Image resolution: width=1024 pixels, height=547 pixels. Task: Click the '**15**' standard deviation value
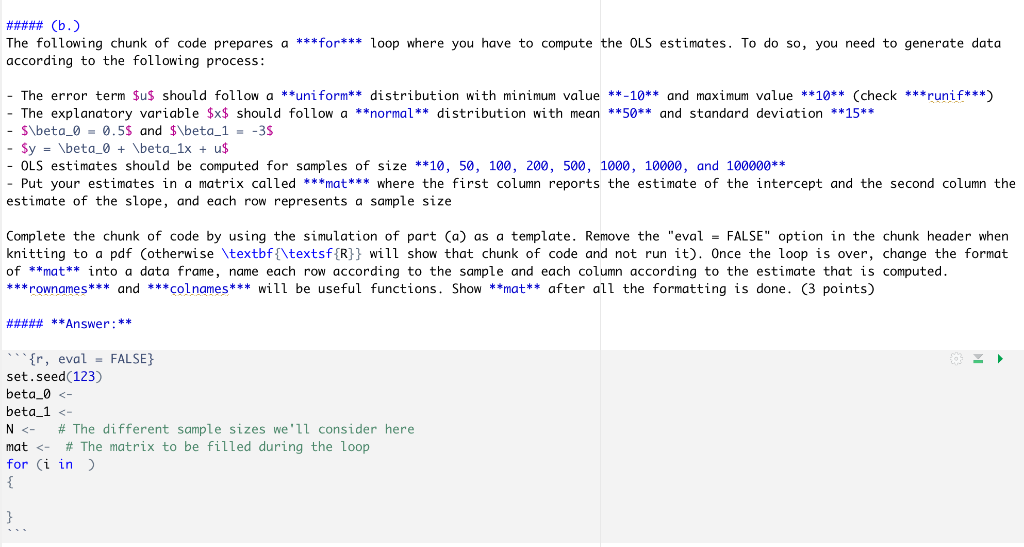(852, 113)
